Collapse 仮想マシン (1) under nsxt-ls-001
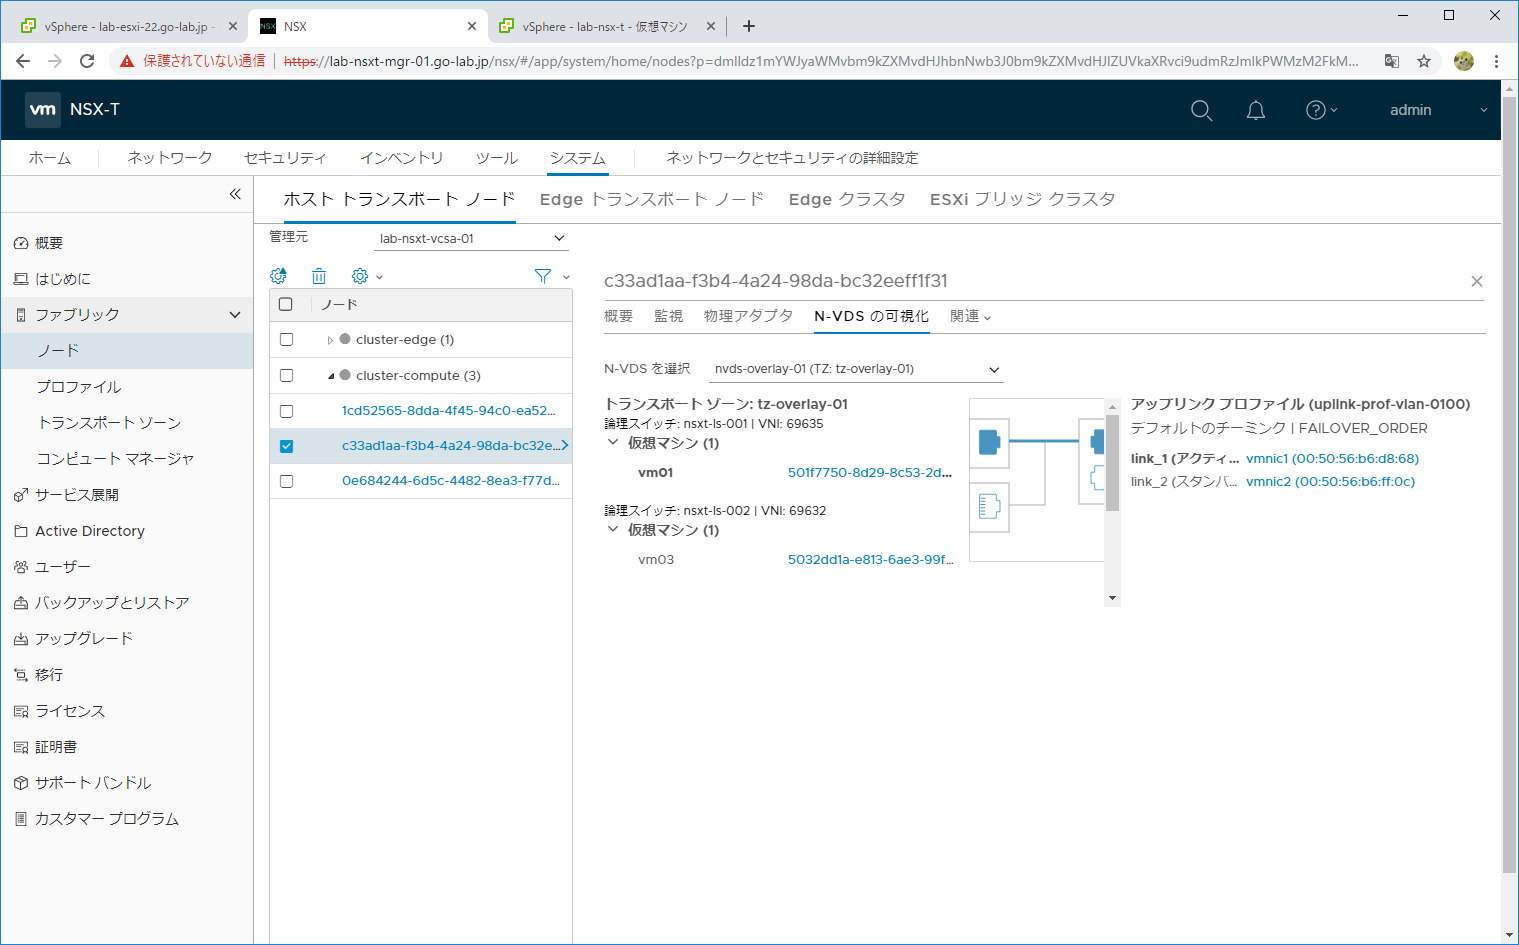 click(x=613, y=442)
